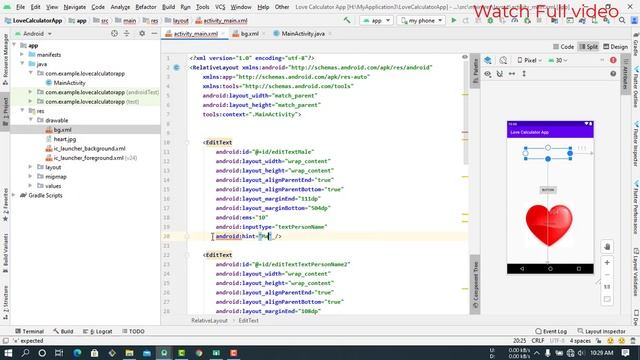Open the Refactor menu
The width and height of the screenshot is (640, 360).
tap(146, 7)
